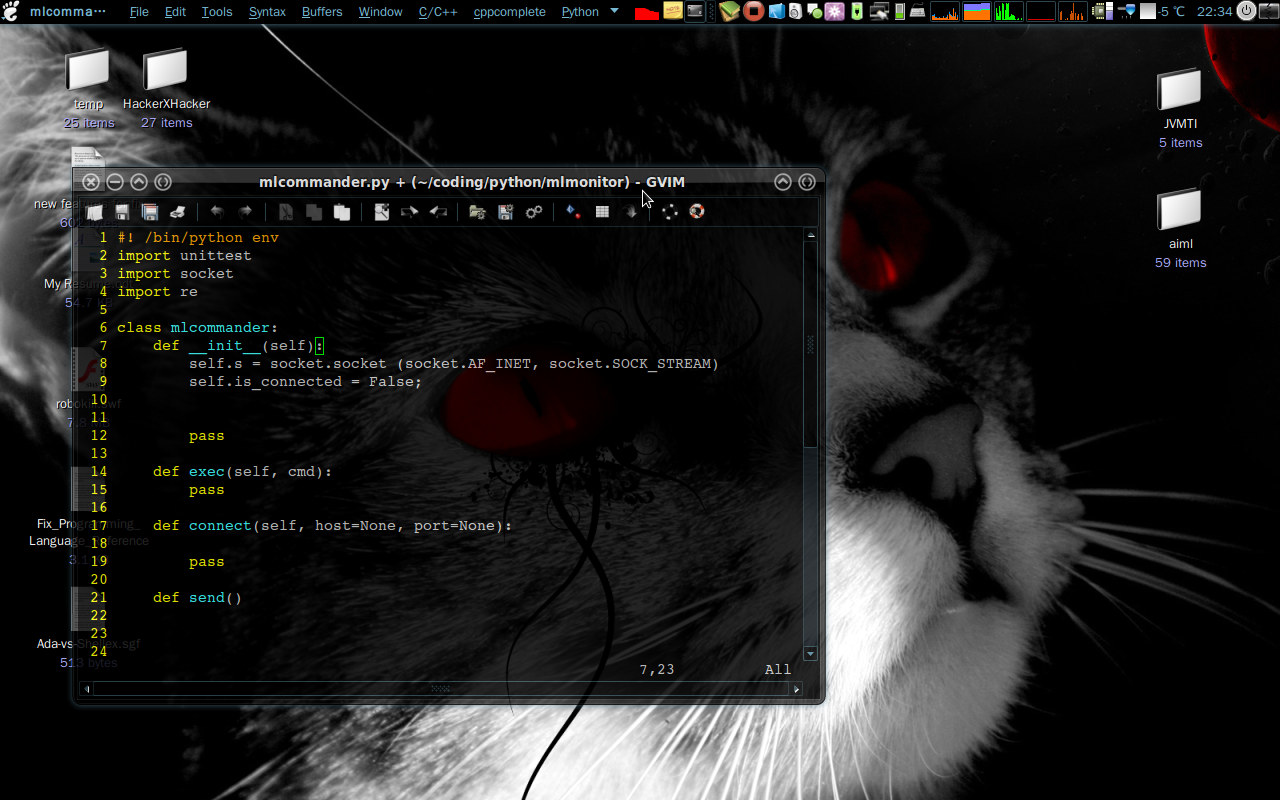Open the Window menu

pyautogui.click(x=380, y=12)
